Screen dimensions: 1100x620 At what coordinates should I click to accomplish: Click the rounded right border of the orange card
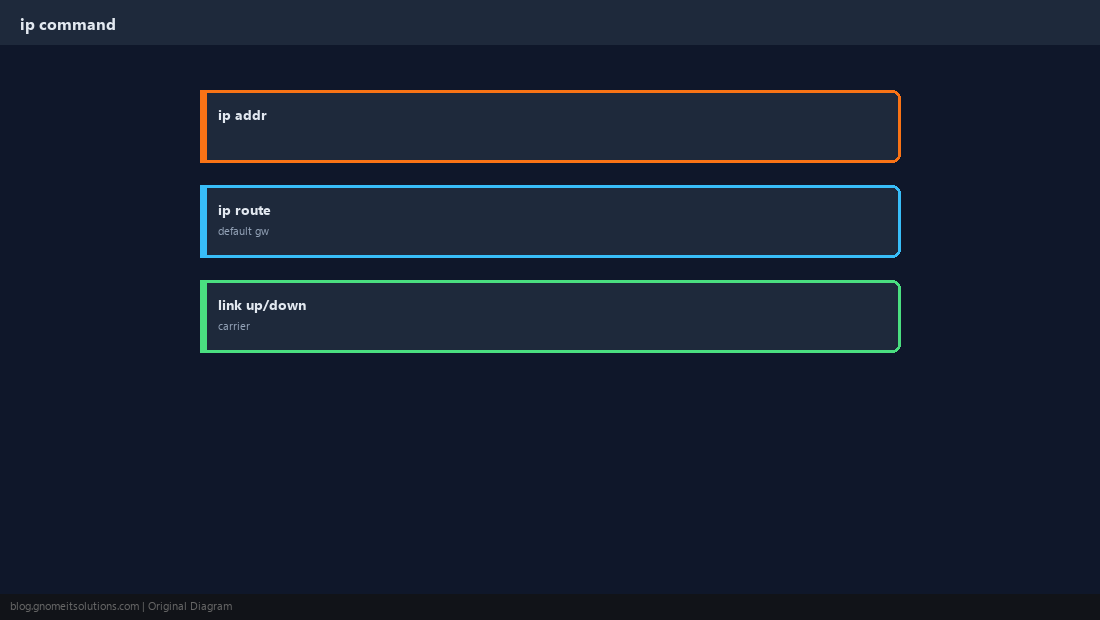(x=899, y=126)
